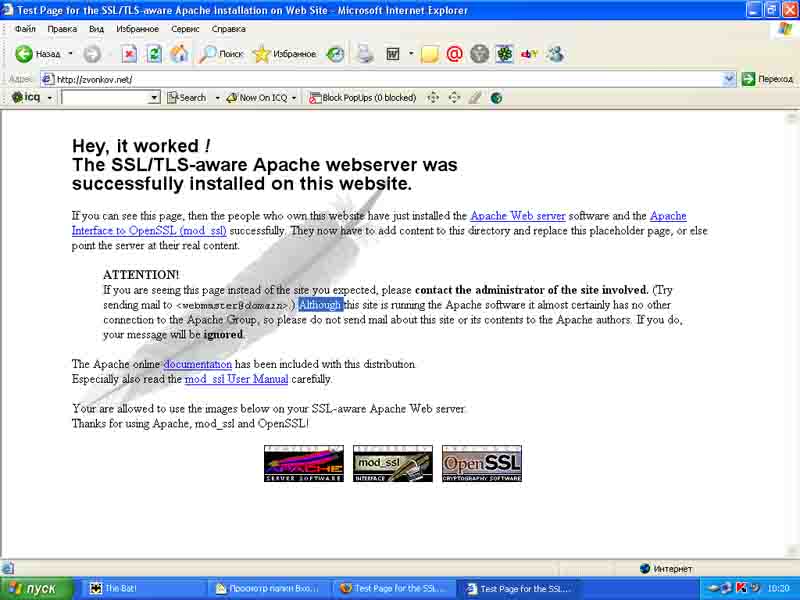Click the Переход go button
The height and width of the screenshot is (600, 800).
(768, 79)
